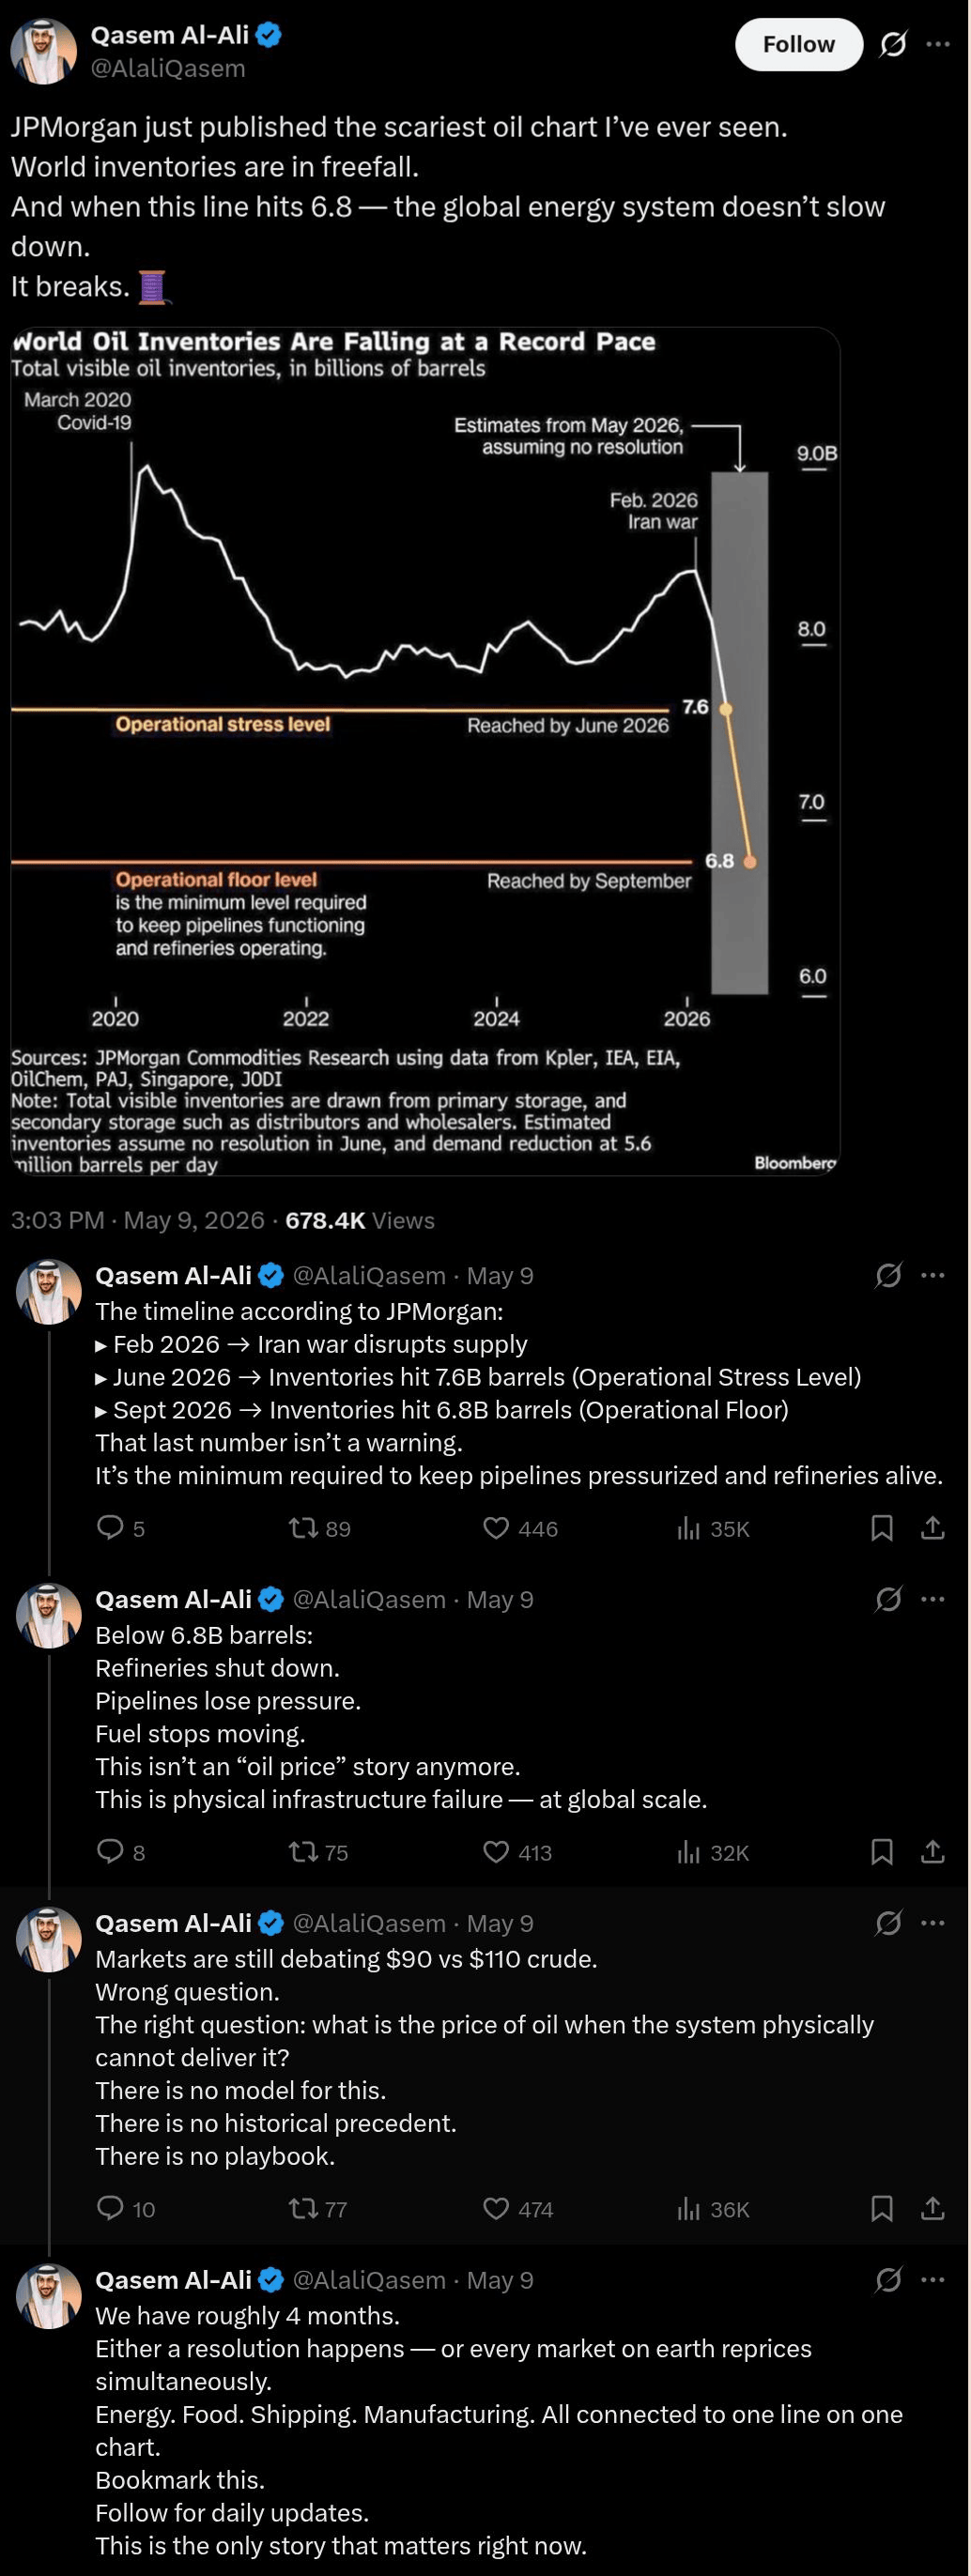Click the Follow button
This screenshot has height=2576, width=971.
pos(798,44)
